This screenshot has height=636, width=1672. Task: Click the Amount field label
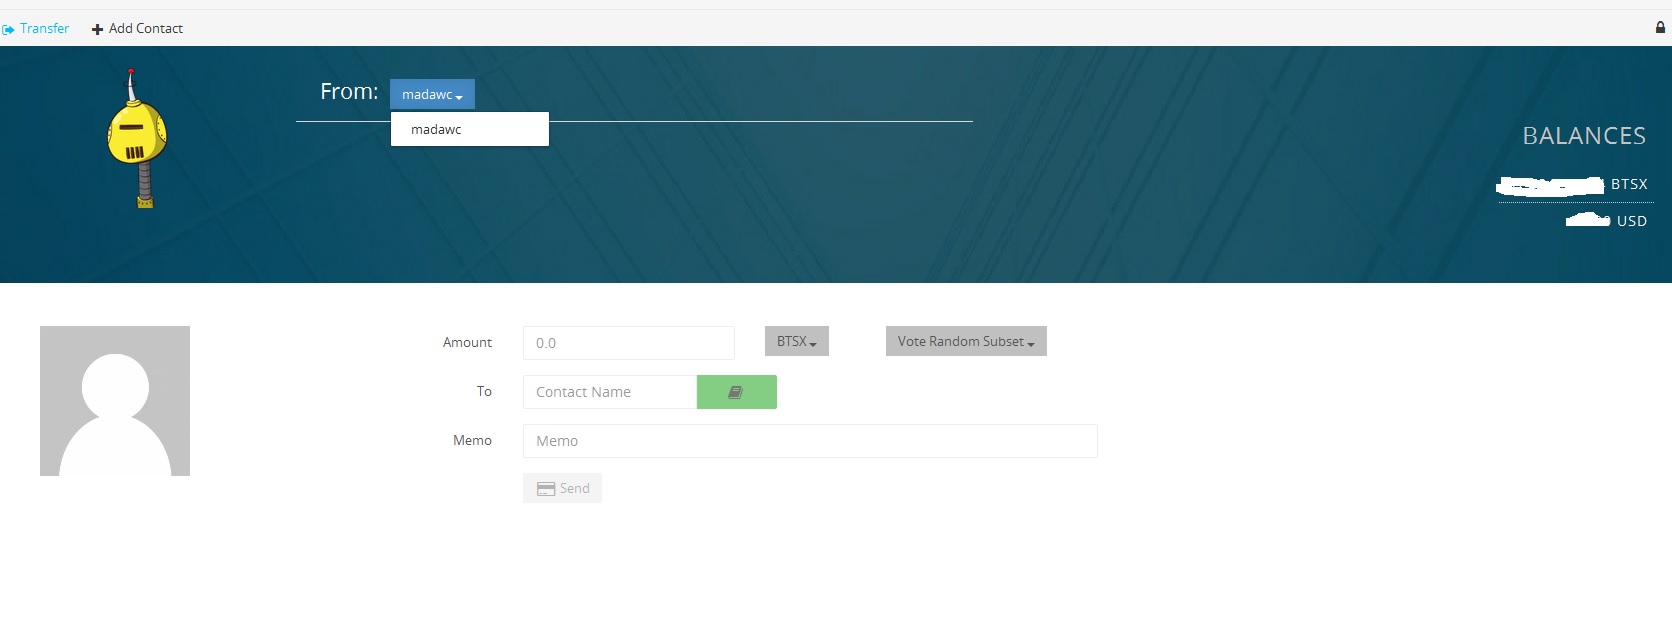click(467, 342)
